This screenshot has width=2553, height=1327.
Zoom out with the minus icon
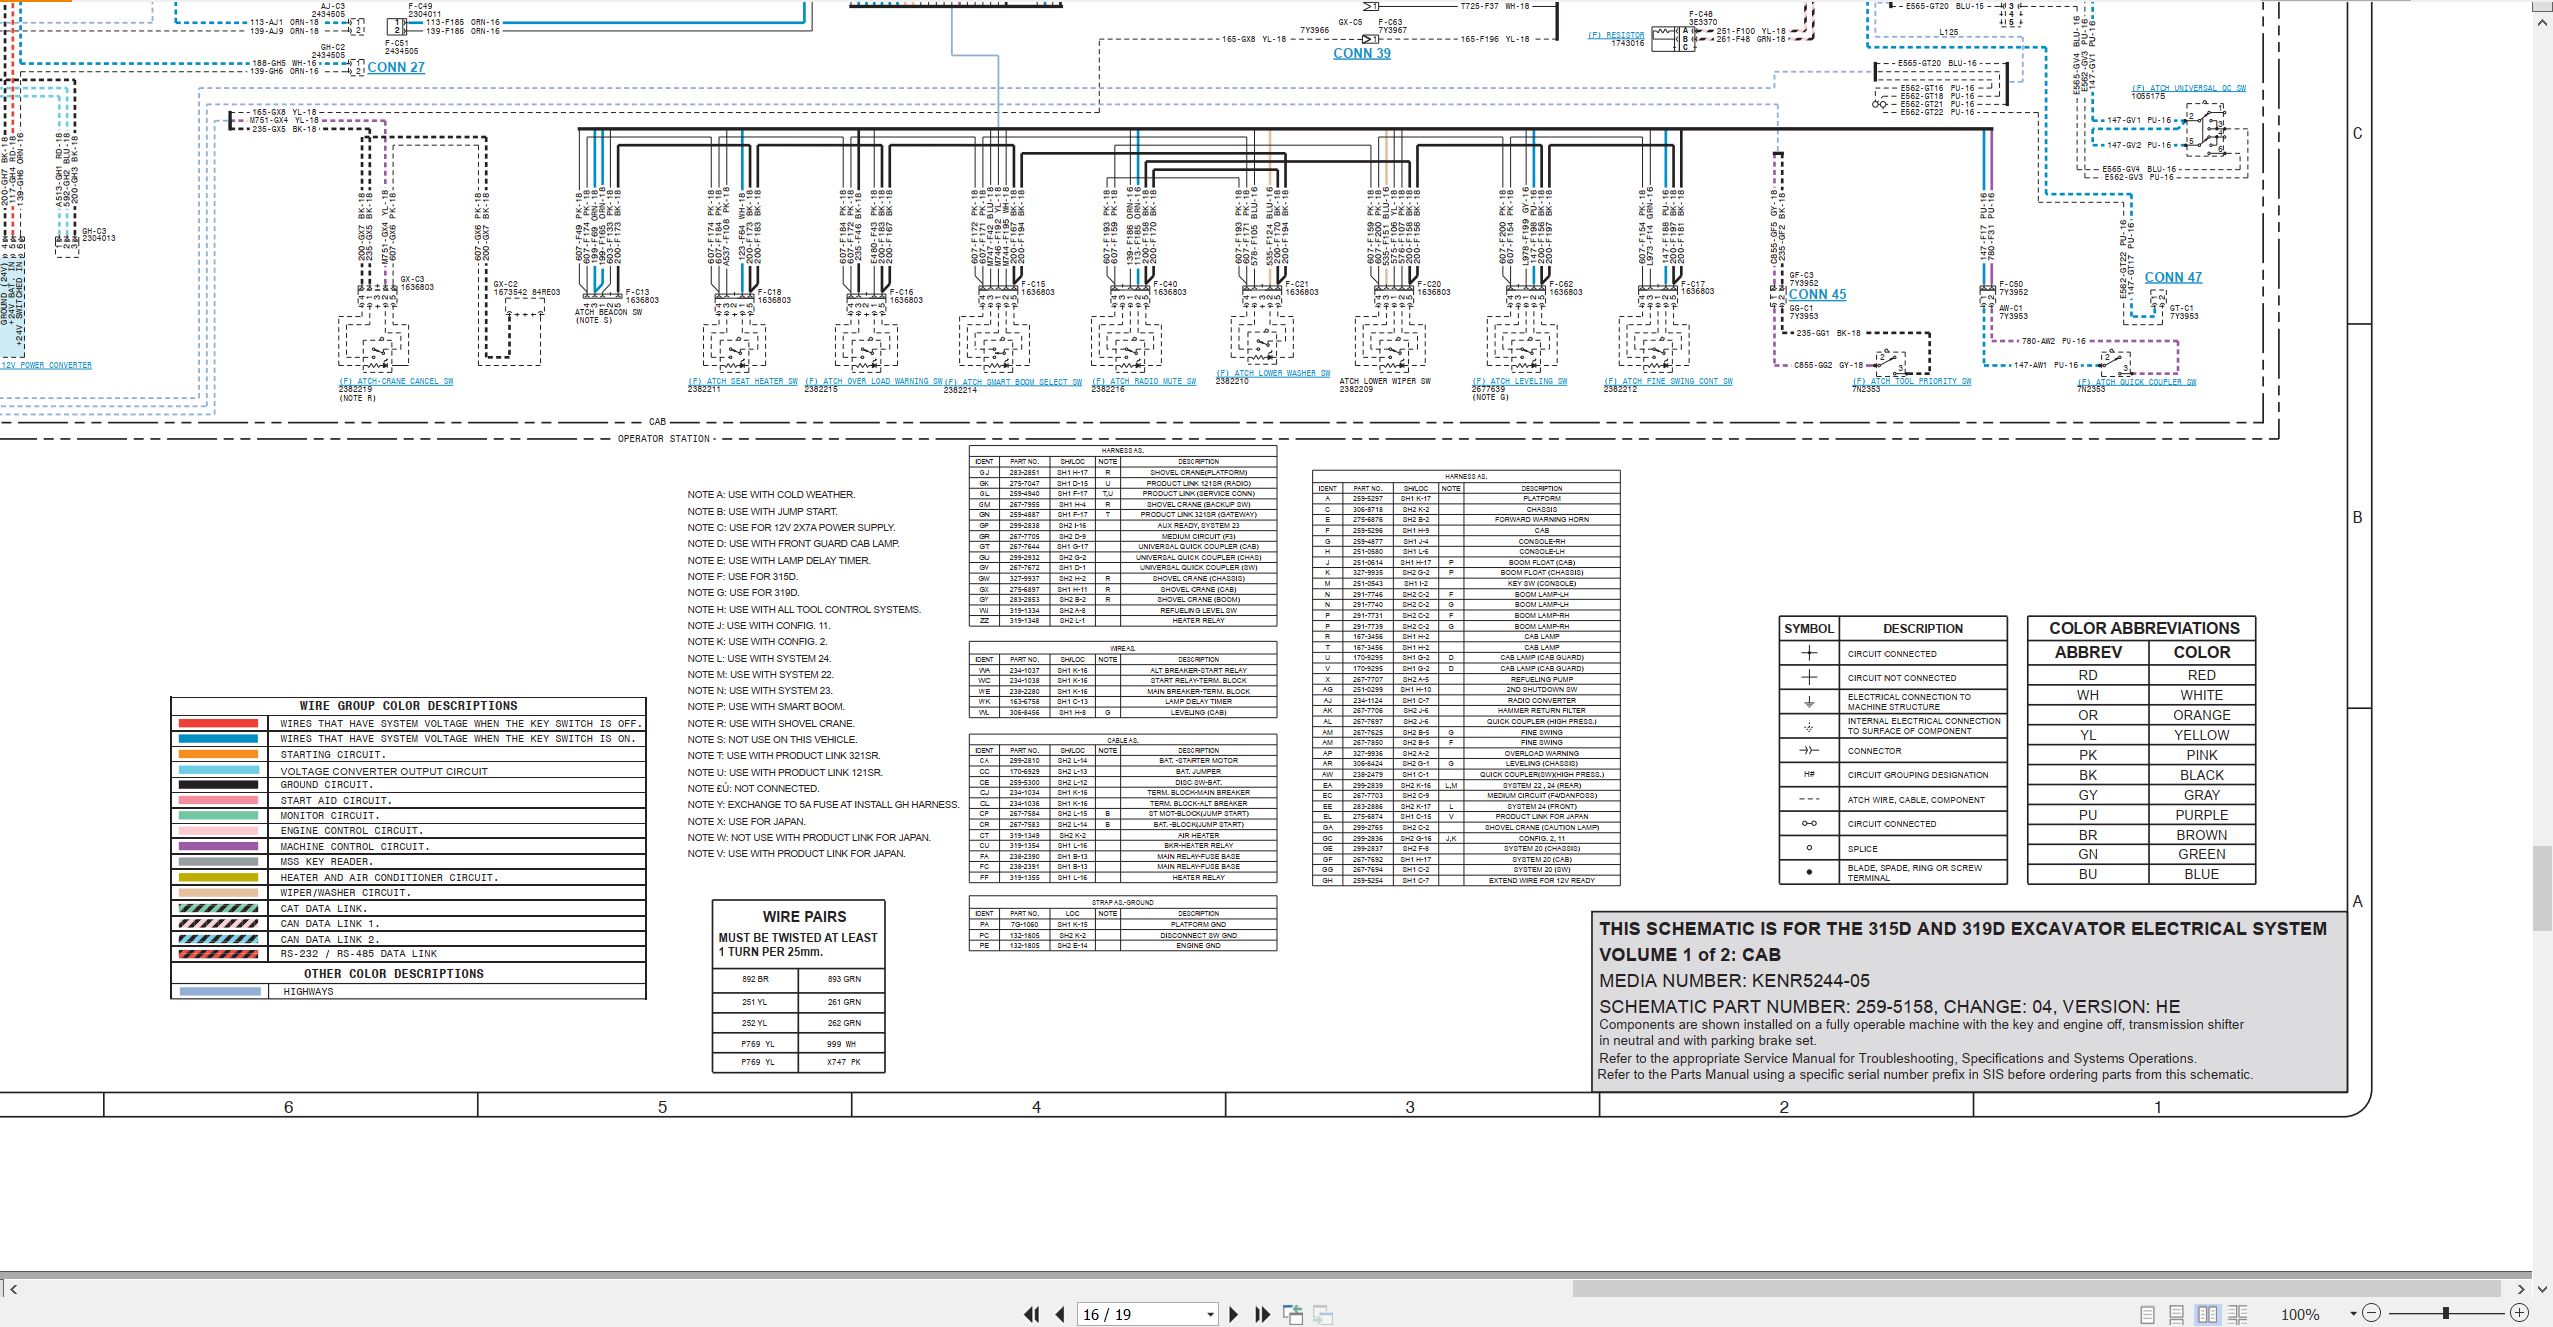tap(2371, 1313)
